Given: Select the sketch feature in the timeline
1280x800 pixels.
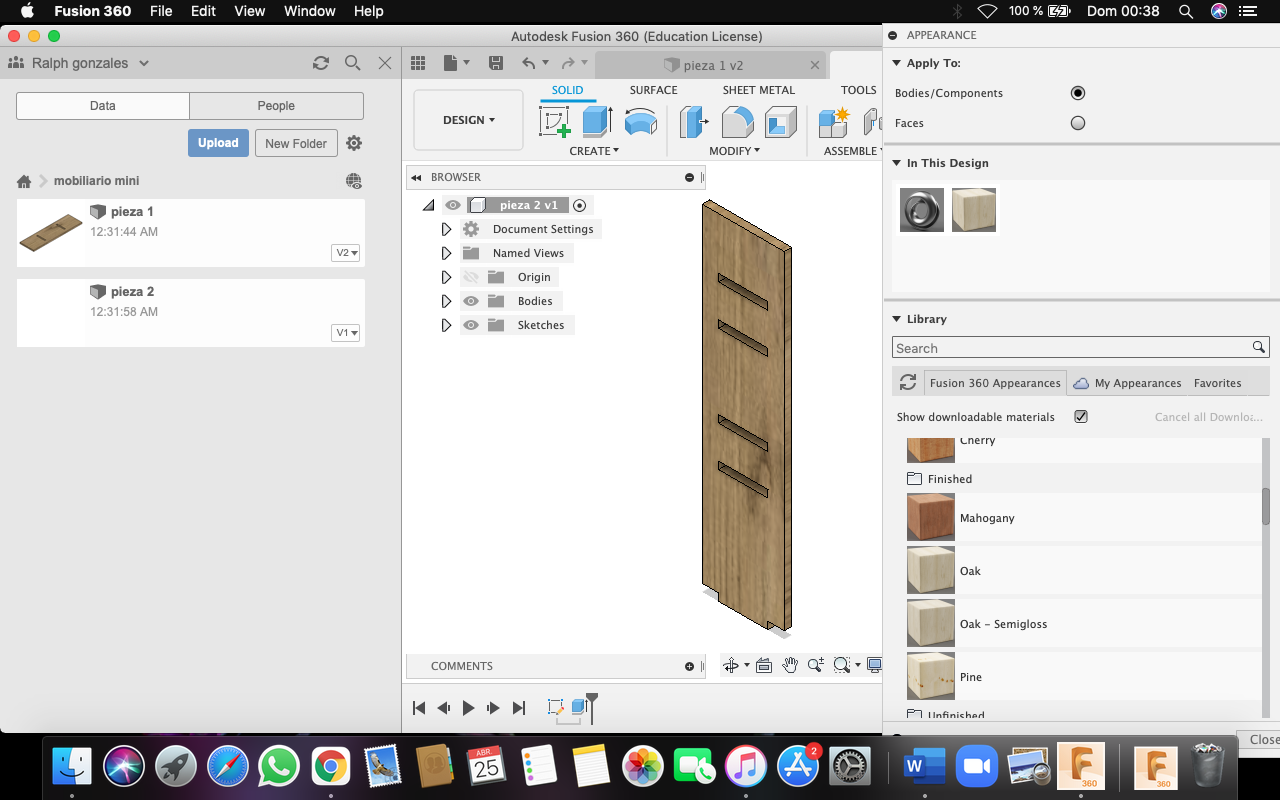Looking at the screenshot, I should (x=556, y=707).
